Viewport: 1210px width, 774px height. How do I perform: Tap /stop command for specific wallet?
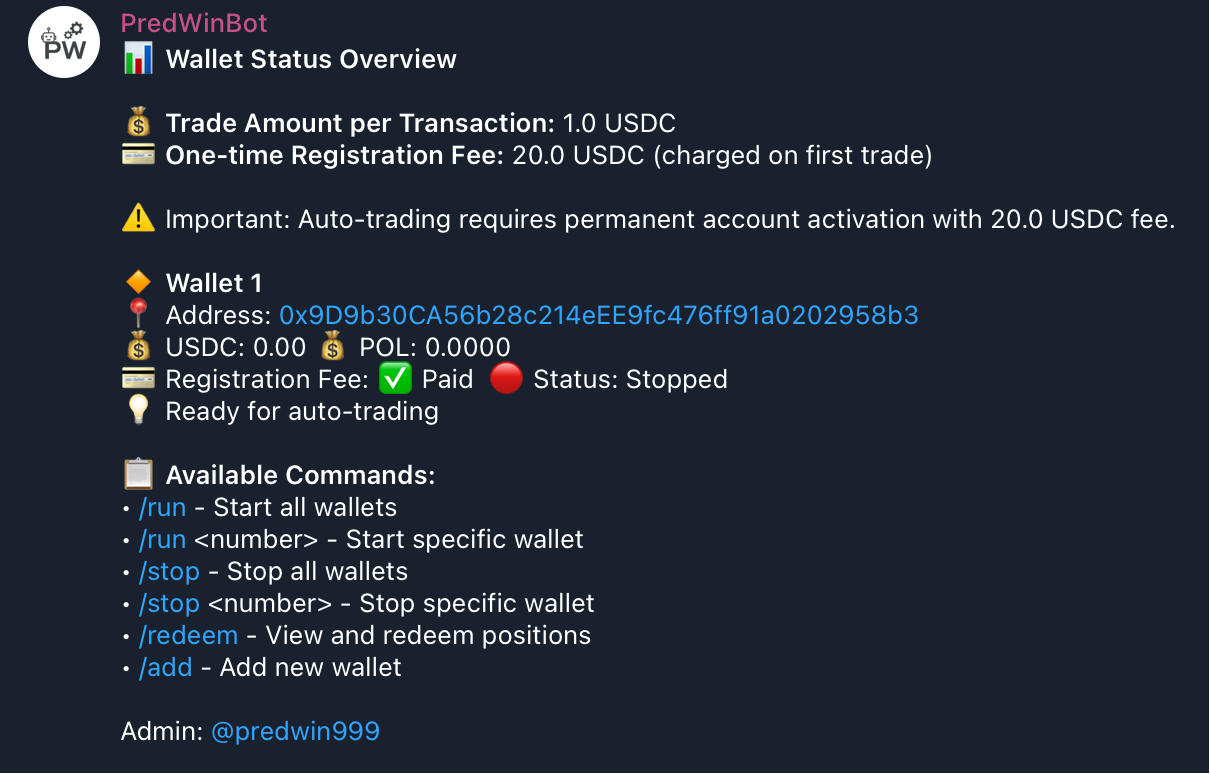[x=169, y=603]
